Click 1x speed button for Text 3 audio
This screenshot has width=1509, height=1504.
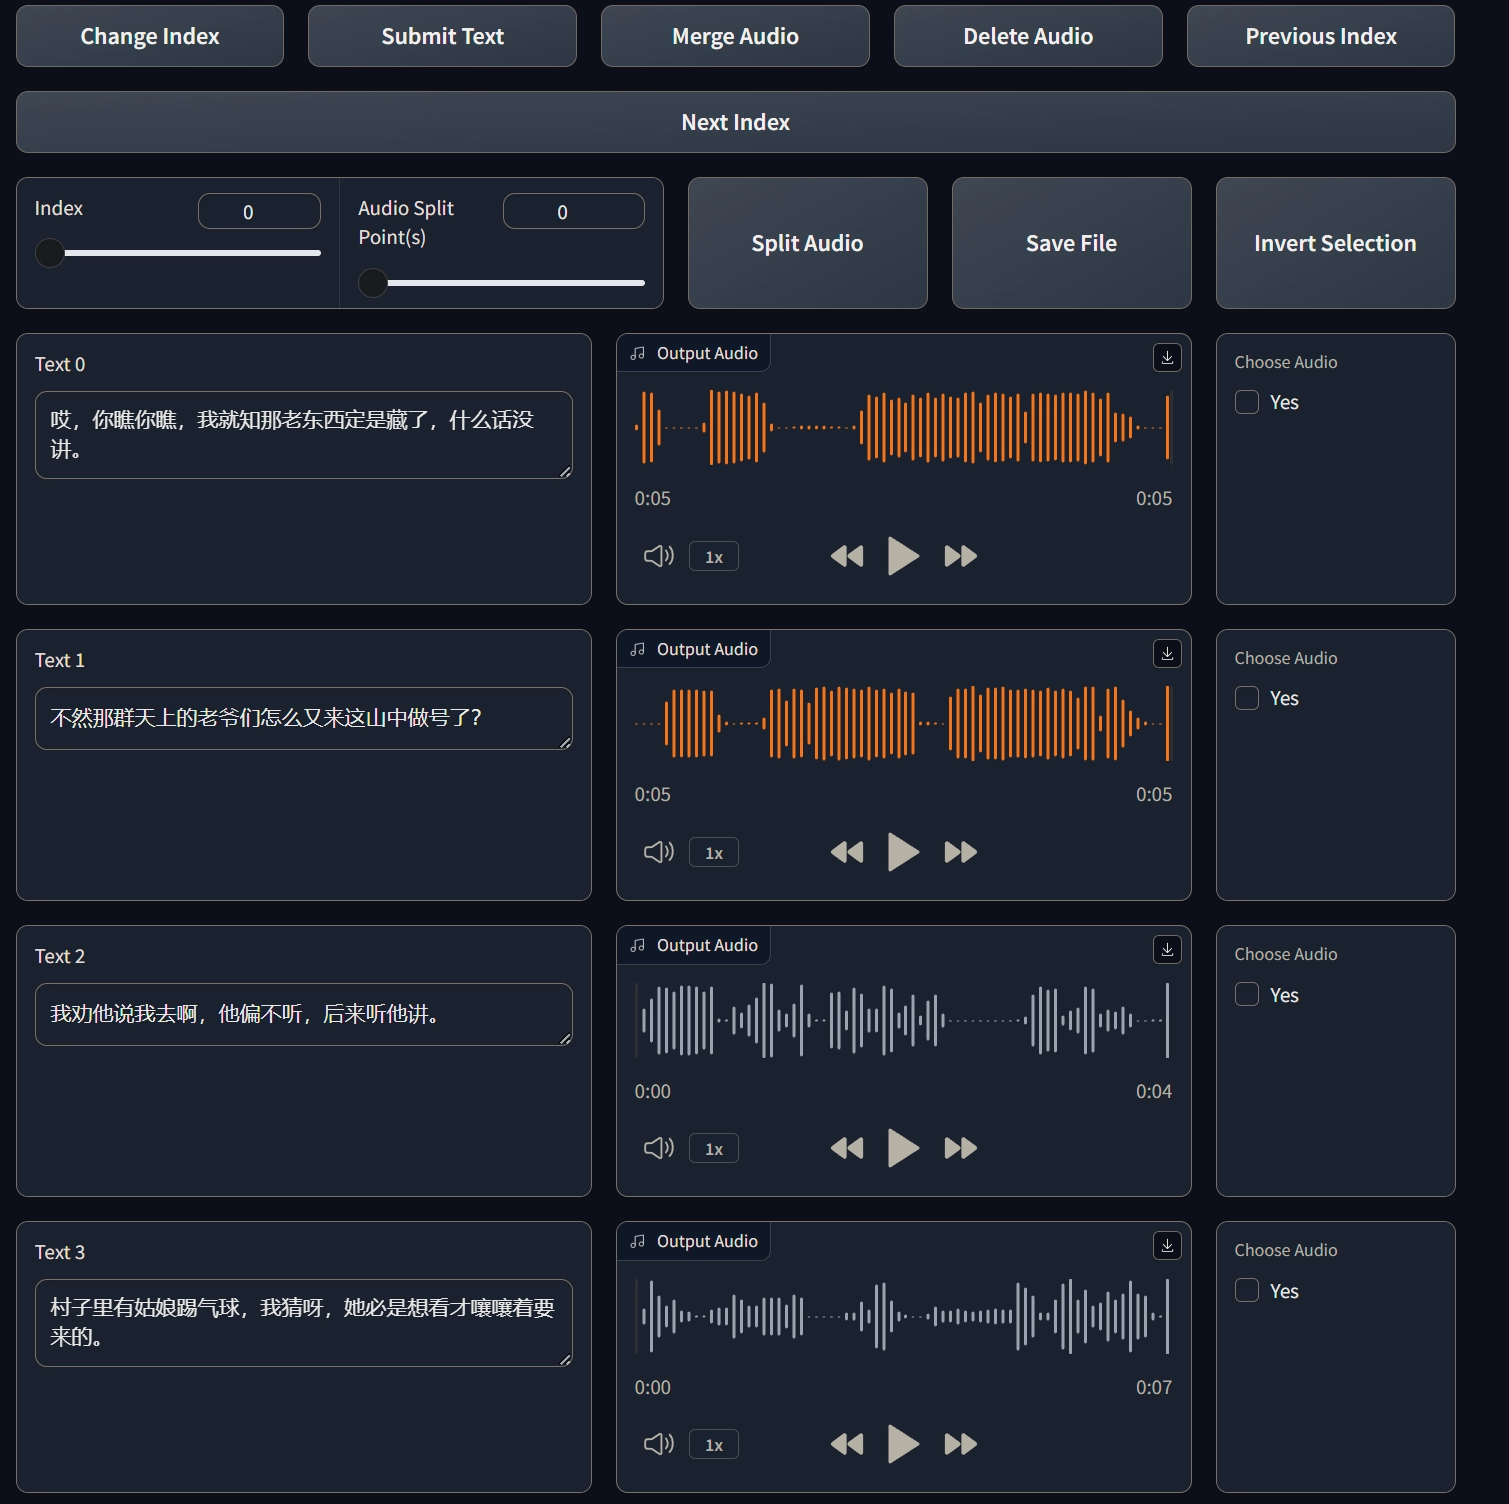click(x=714, y=1445)
